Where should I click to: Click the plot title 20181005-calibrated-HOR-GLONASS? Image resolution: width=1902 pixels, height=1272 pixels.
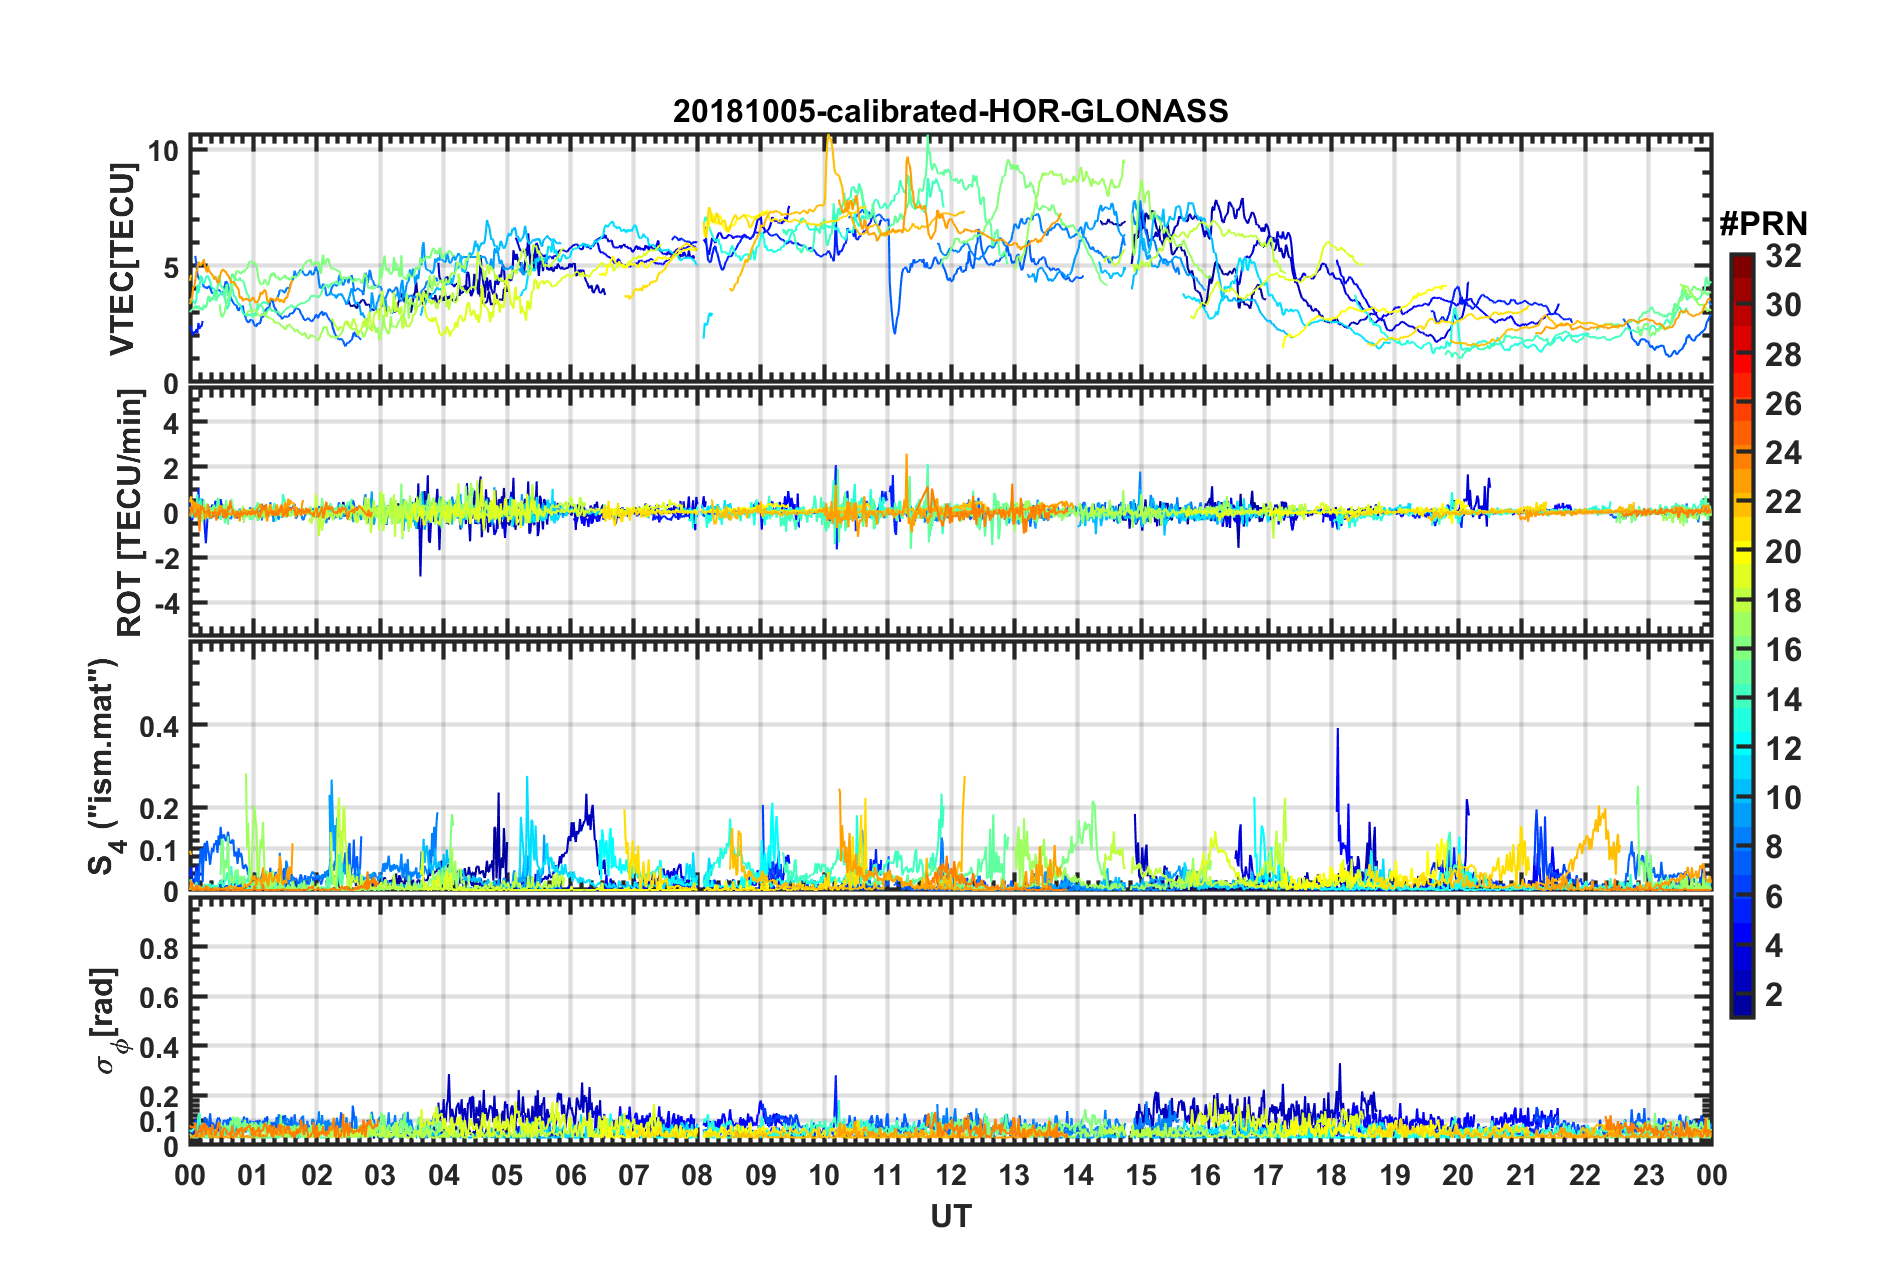(950, 111)
